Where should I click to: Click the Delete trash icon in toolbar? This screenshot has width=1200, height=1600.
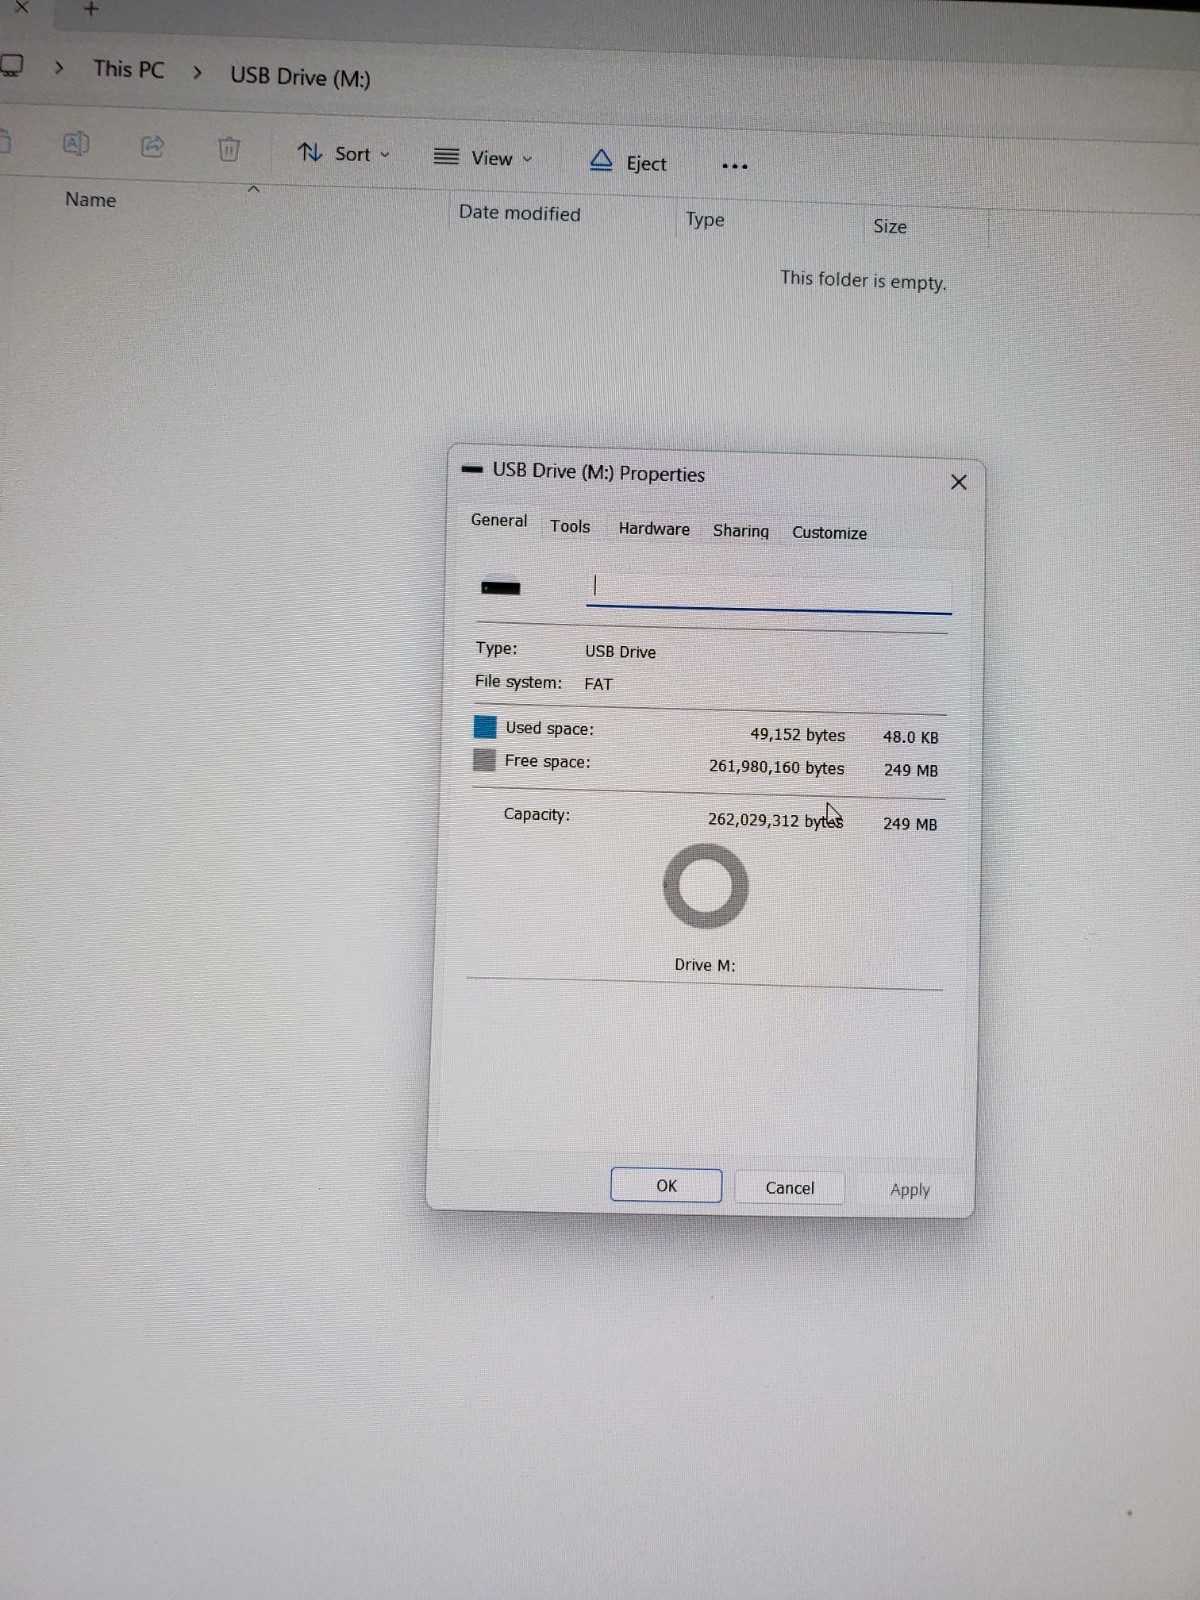point(229,149)
